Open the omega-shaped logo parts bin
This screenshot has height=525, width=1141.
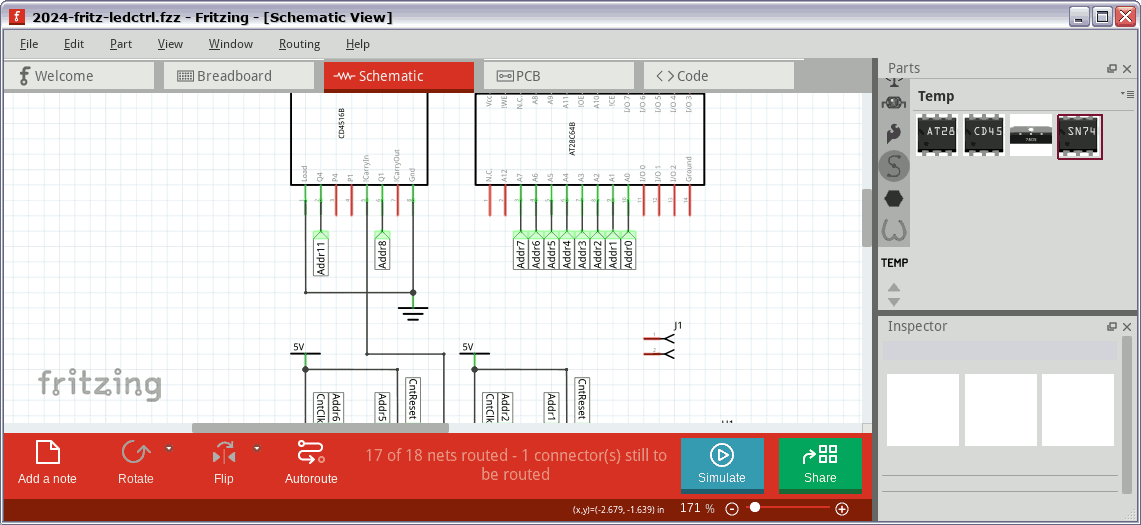tap(894, 231)
